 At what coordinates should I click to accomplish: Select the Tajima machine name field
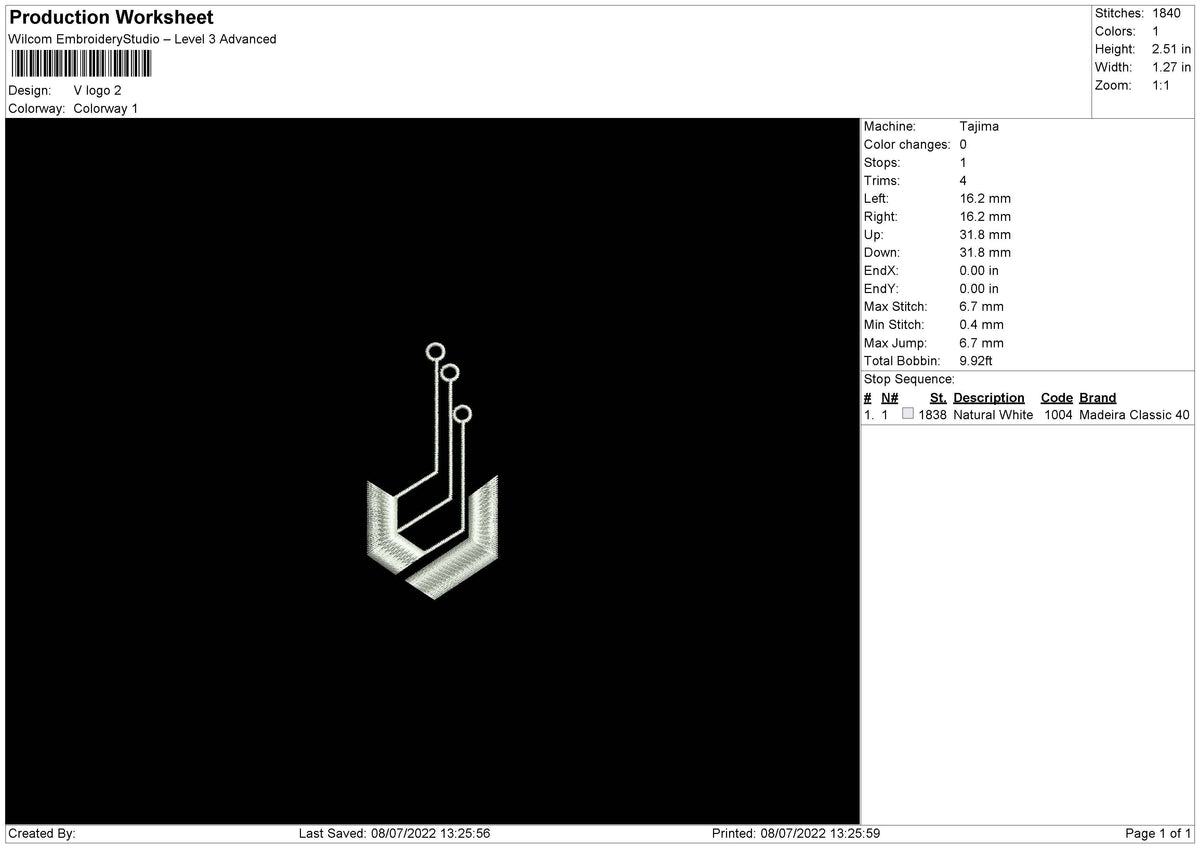coord(977,126)
